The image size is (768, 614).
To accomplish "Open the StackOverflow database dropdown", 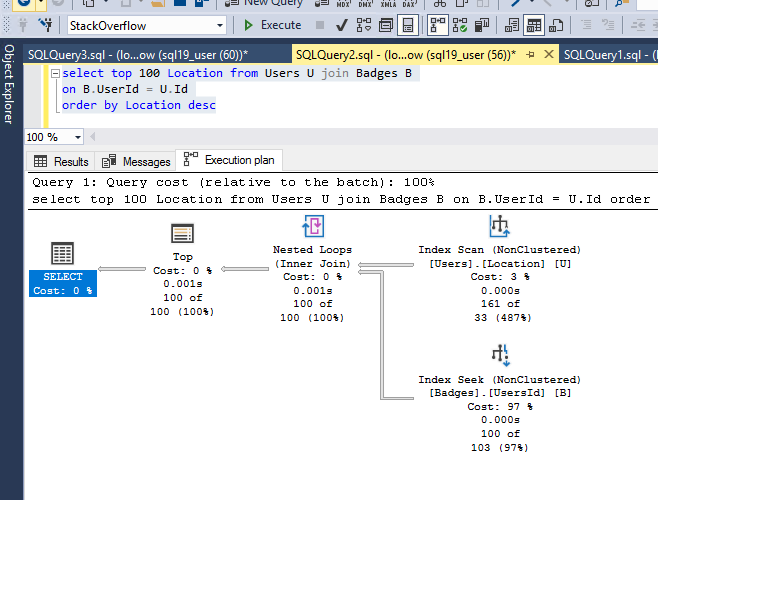I will [220, 25].
